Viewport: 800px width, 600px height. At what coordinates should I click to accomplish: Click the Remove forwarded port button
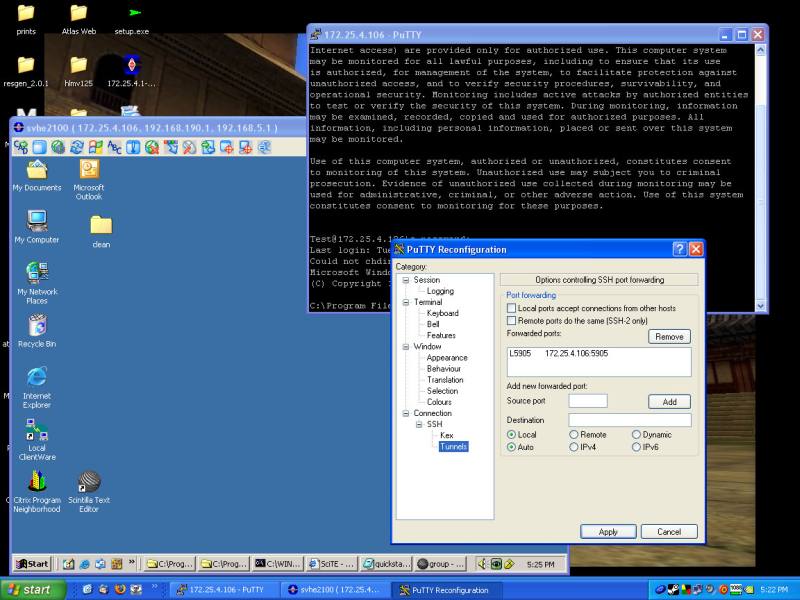[x=669, y=337]
